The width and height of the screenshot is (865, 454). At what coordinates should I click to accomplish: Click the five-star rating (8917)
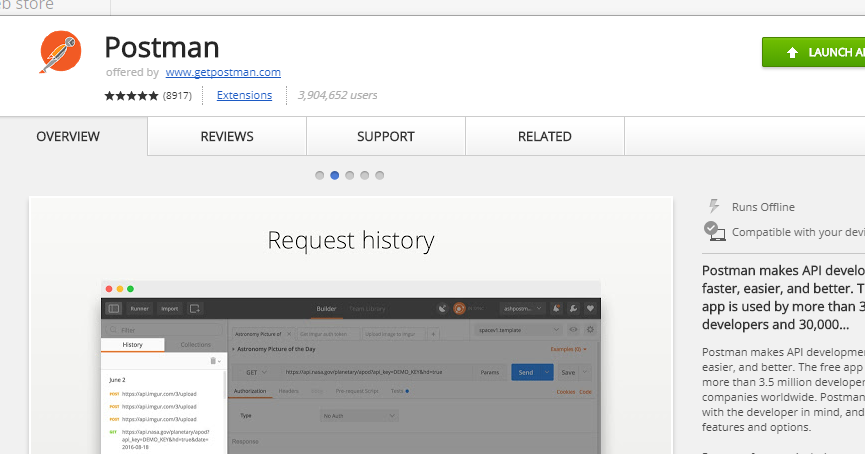(x=148, y=95)
